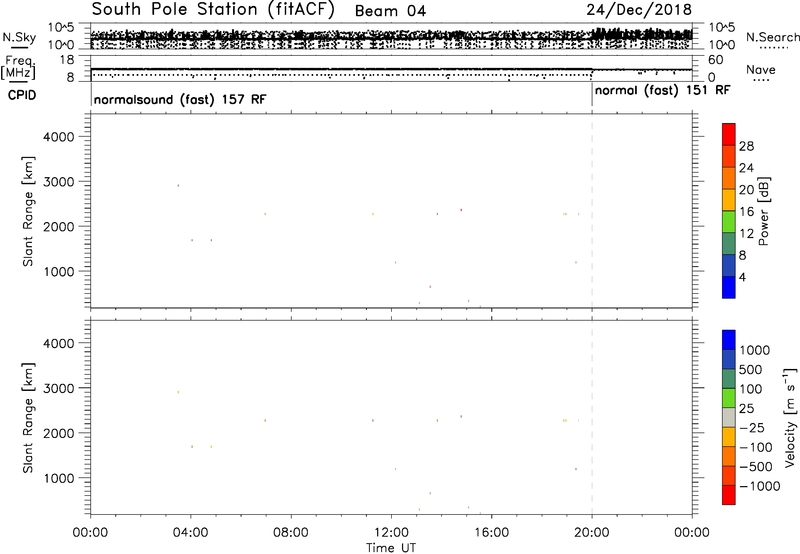Click the "3000" tick in the power panel
800x554 pixels.
[58, 182]
